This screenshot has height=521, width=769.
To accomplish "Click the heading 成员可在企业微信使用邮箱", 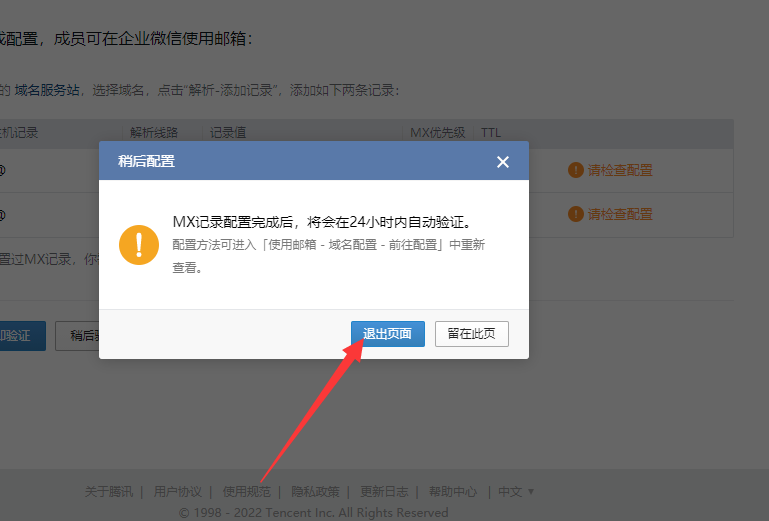I will (153, 38).
